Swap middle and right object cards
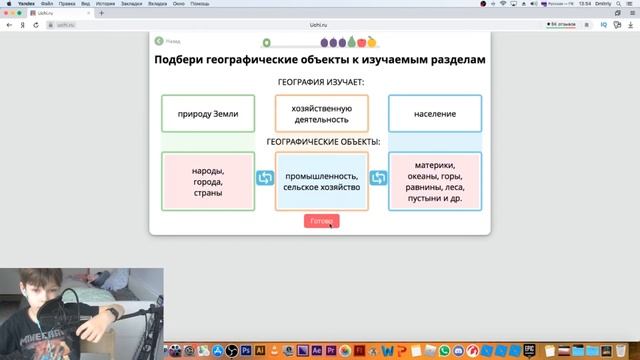This screenshot has height=360, width=640. 378,178
